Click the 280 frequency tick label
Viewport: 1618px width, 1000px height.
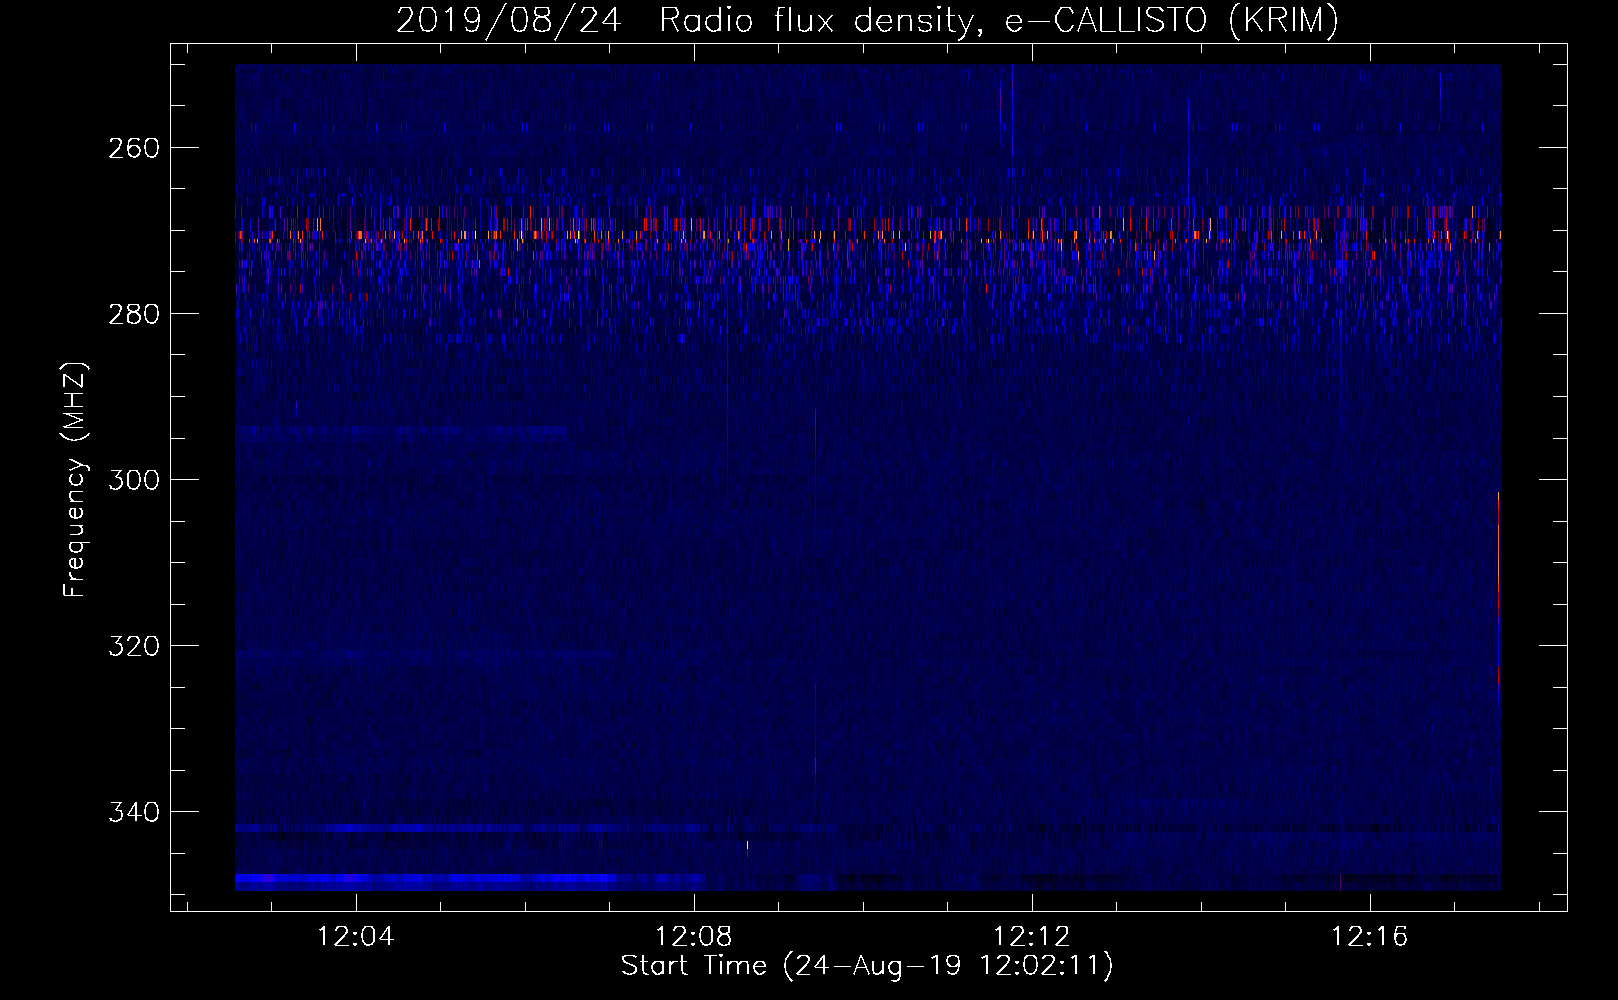[133, 314]
